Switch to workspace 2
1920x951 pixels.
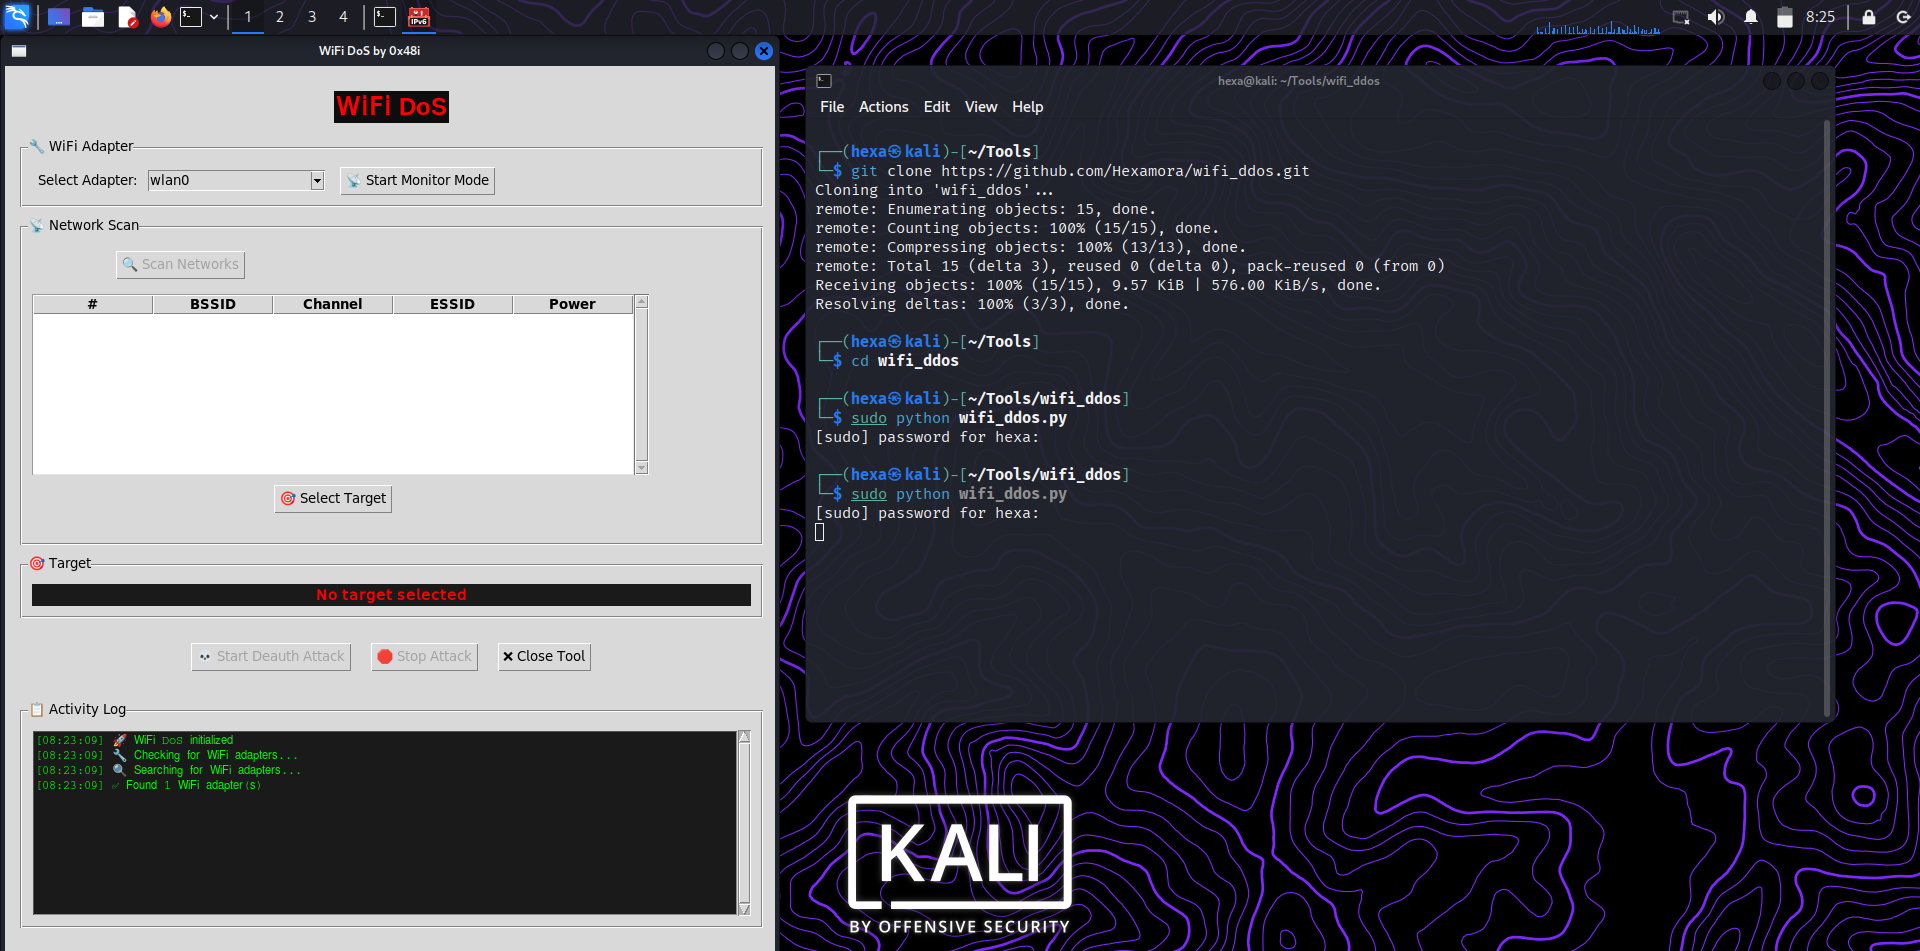coord(280,17)
